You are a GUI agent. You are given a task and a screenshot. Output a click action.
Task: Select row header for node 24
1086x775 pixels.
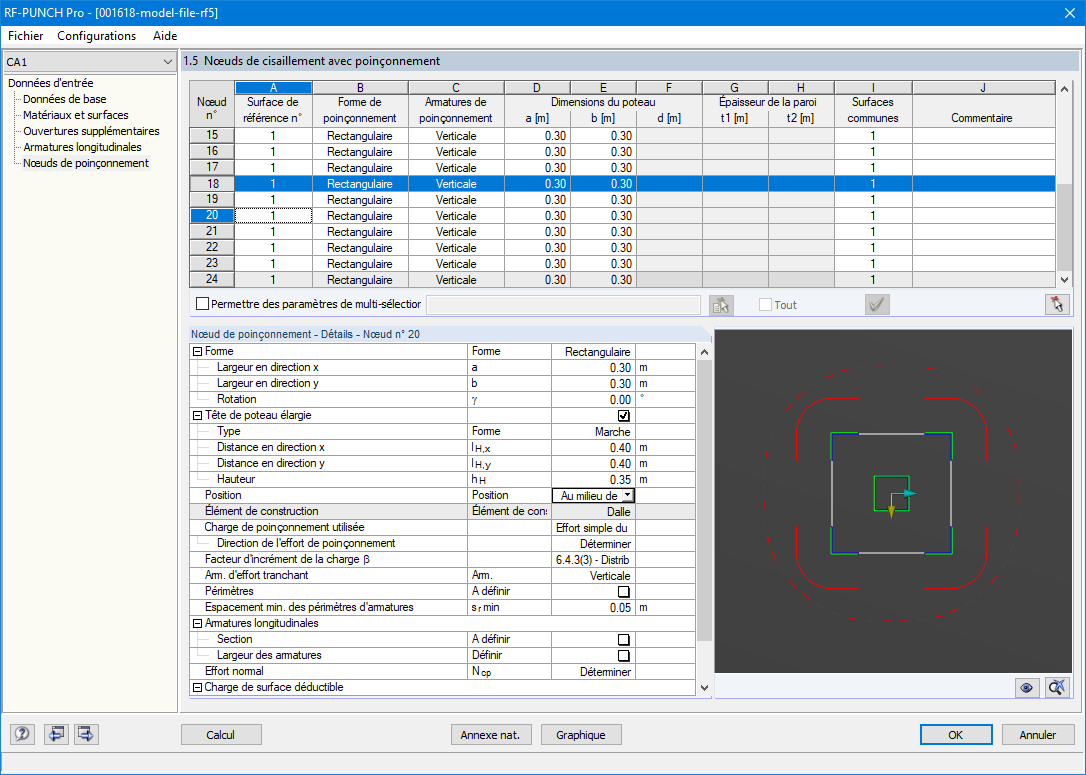pos(212,280)
